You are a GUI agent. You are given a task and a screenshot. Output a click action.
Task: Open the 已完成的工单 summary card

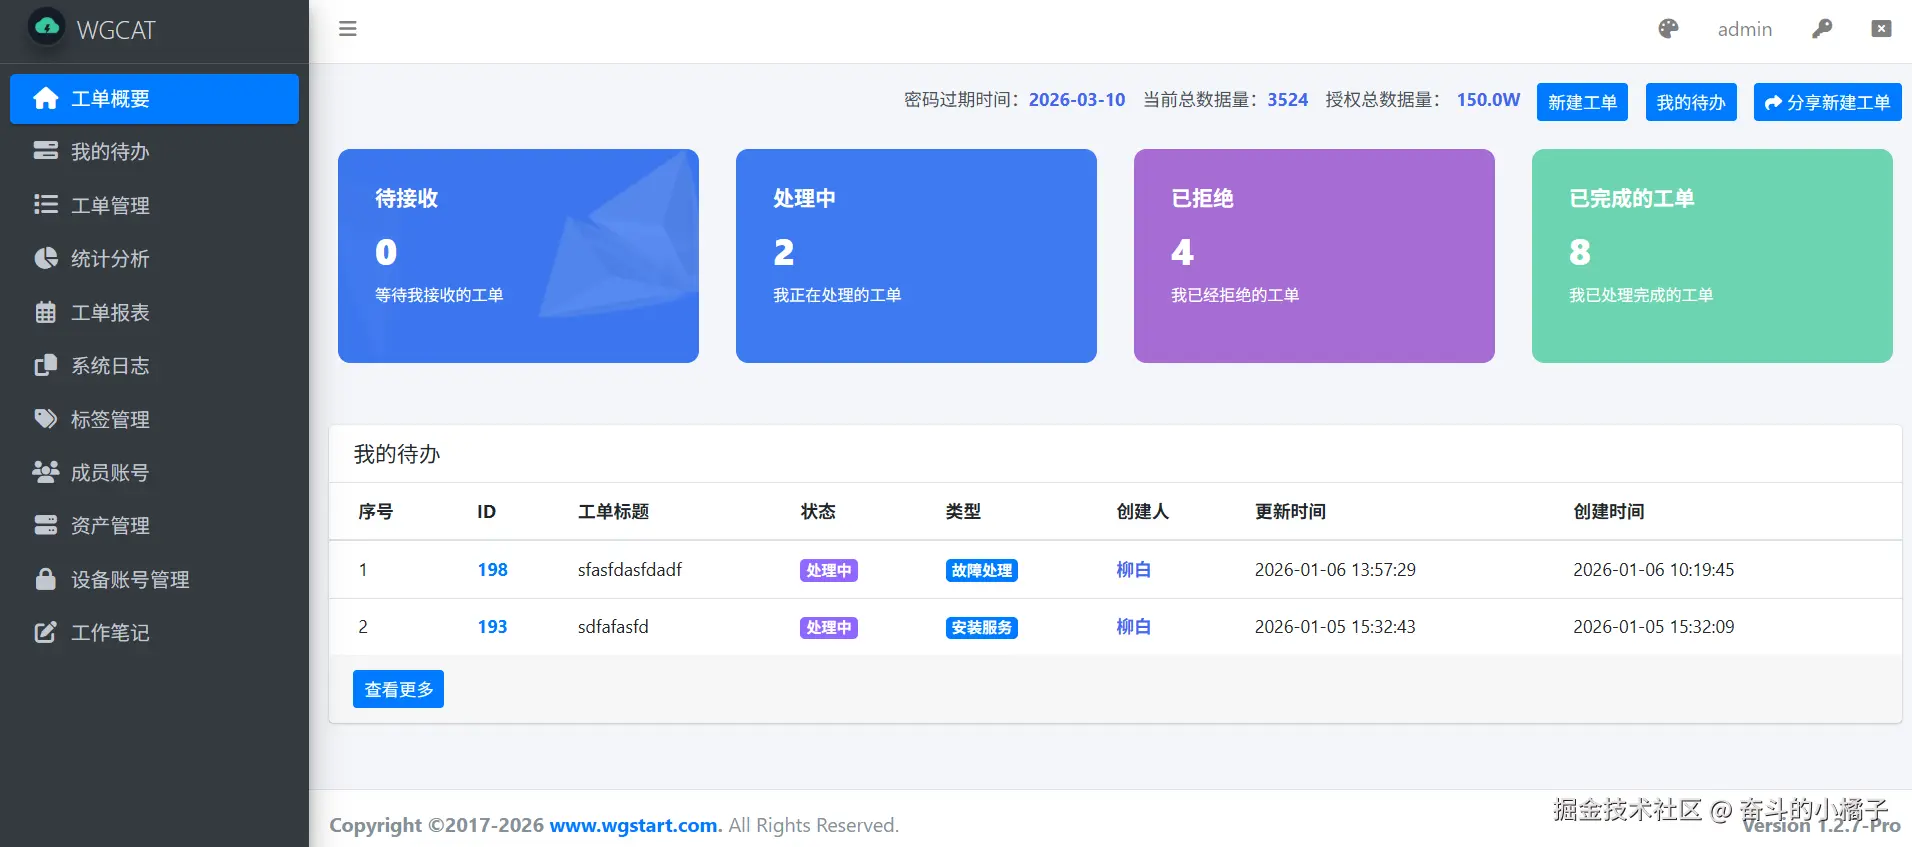coord(1712,256)
